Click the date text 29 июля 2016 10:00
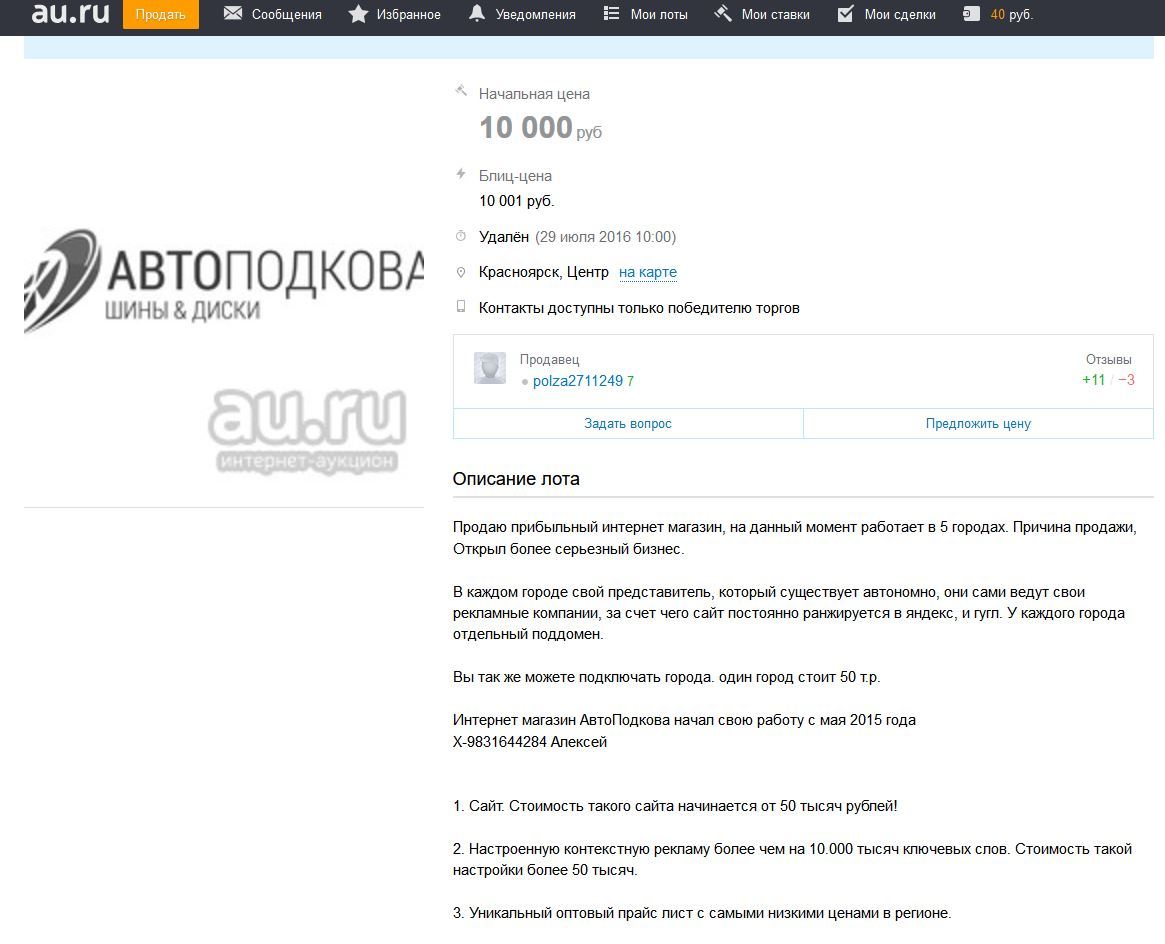The height and width of the screenshot is (944, 1165). pyautogui.click(x=606, y=237)
